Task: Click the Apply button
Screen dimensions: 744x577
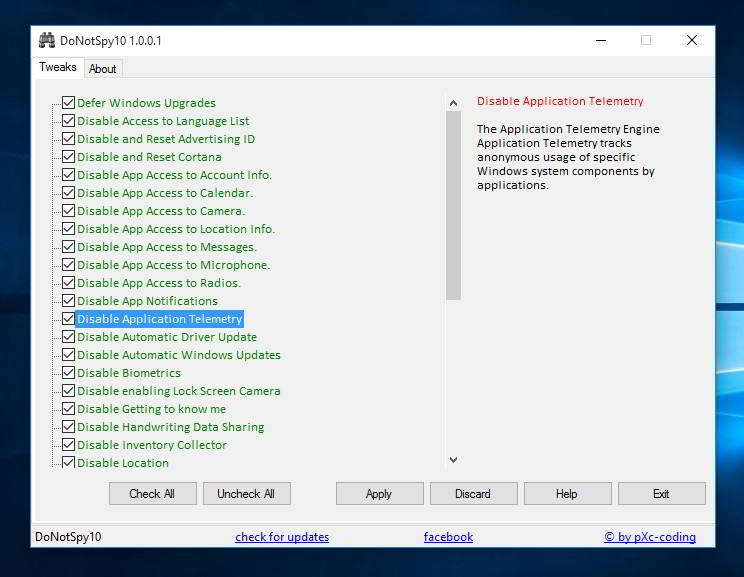Action: coord(379,493)
